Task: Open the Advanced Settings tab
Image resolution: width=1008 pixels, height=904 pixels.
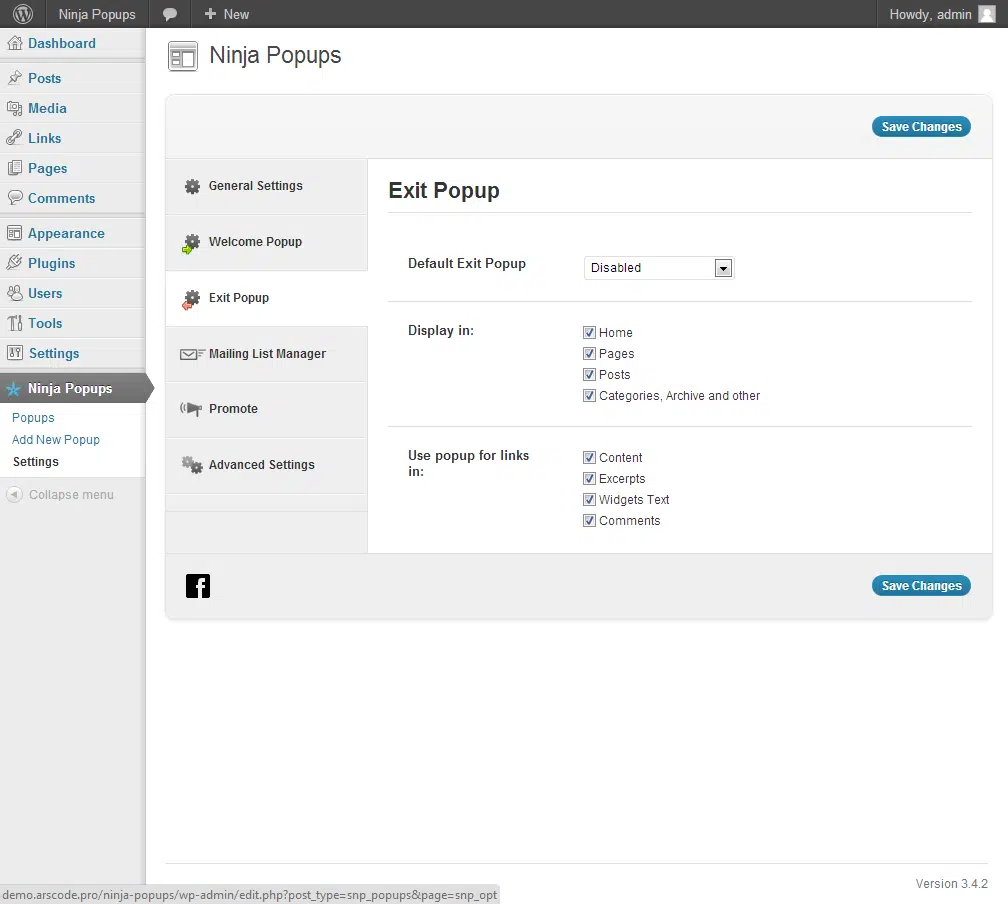Action: 266,466
